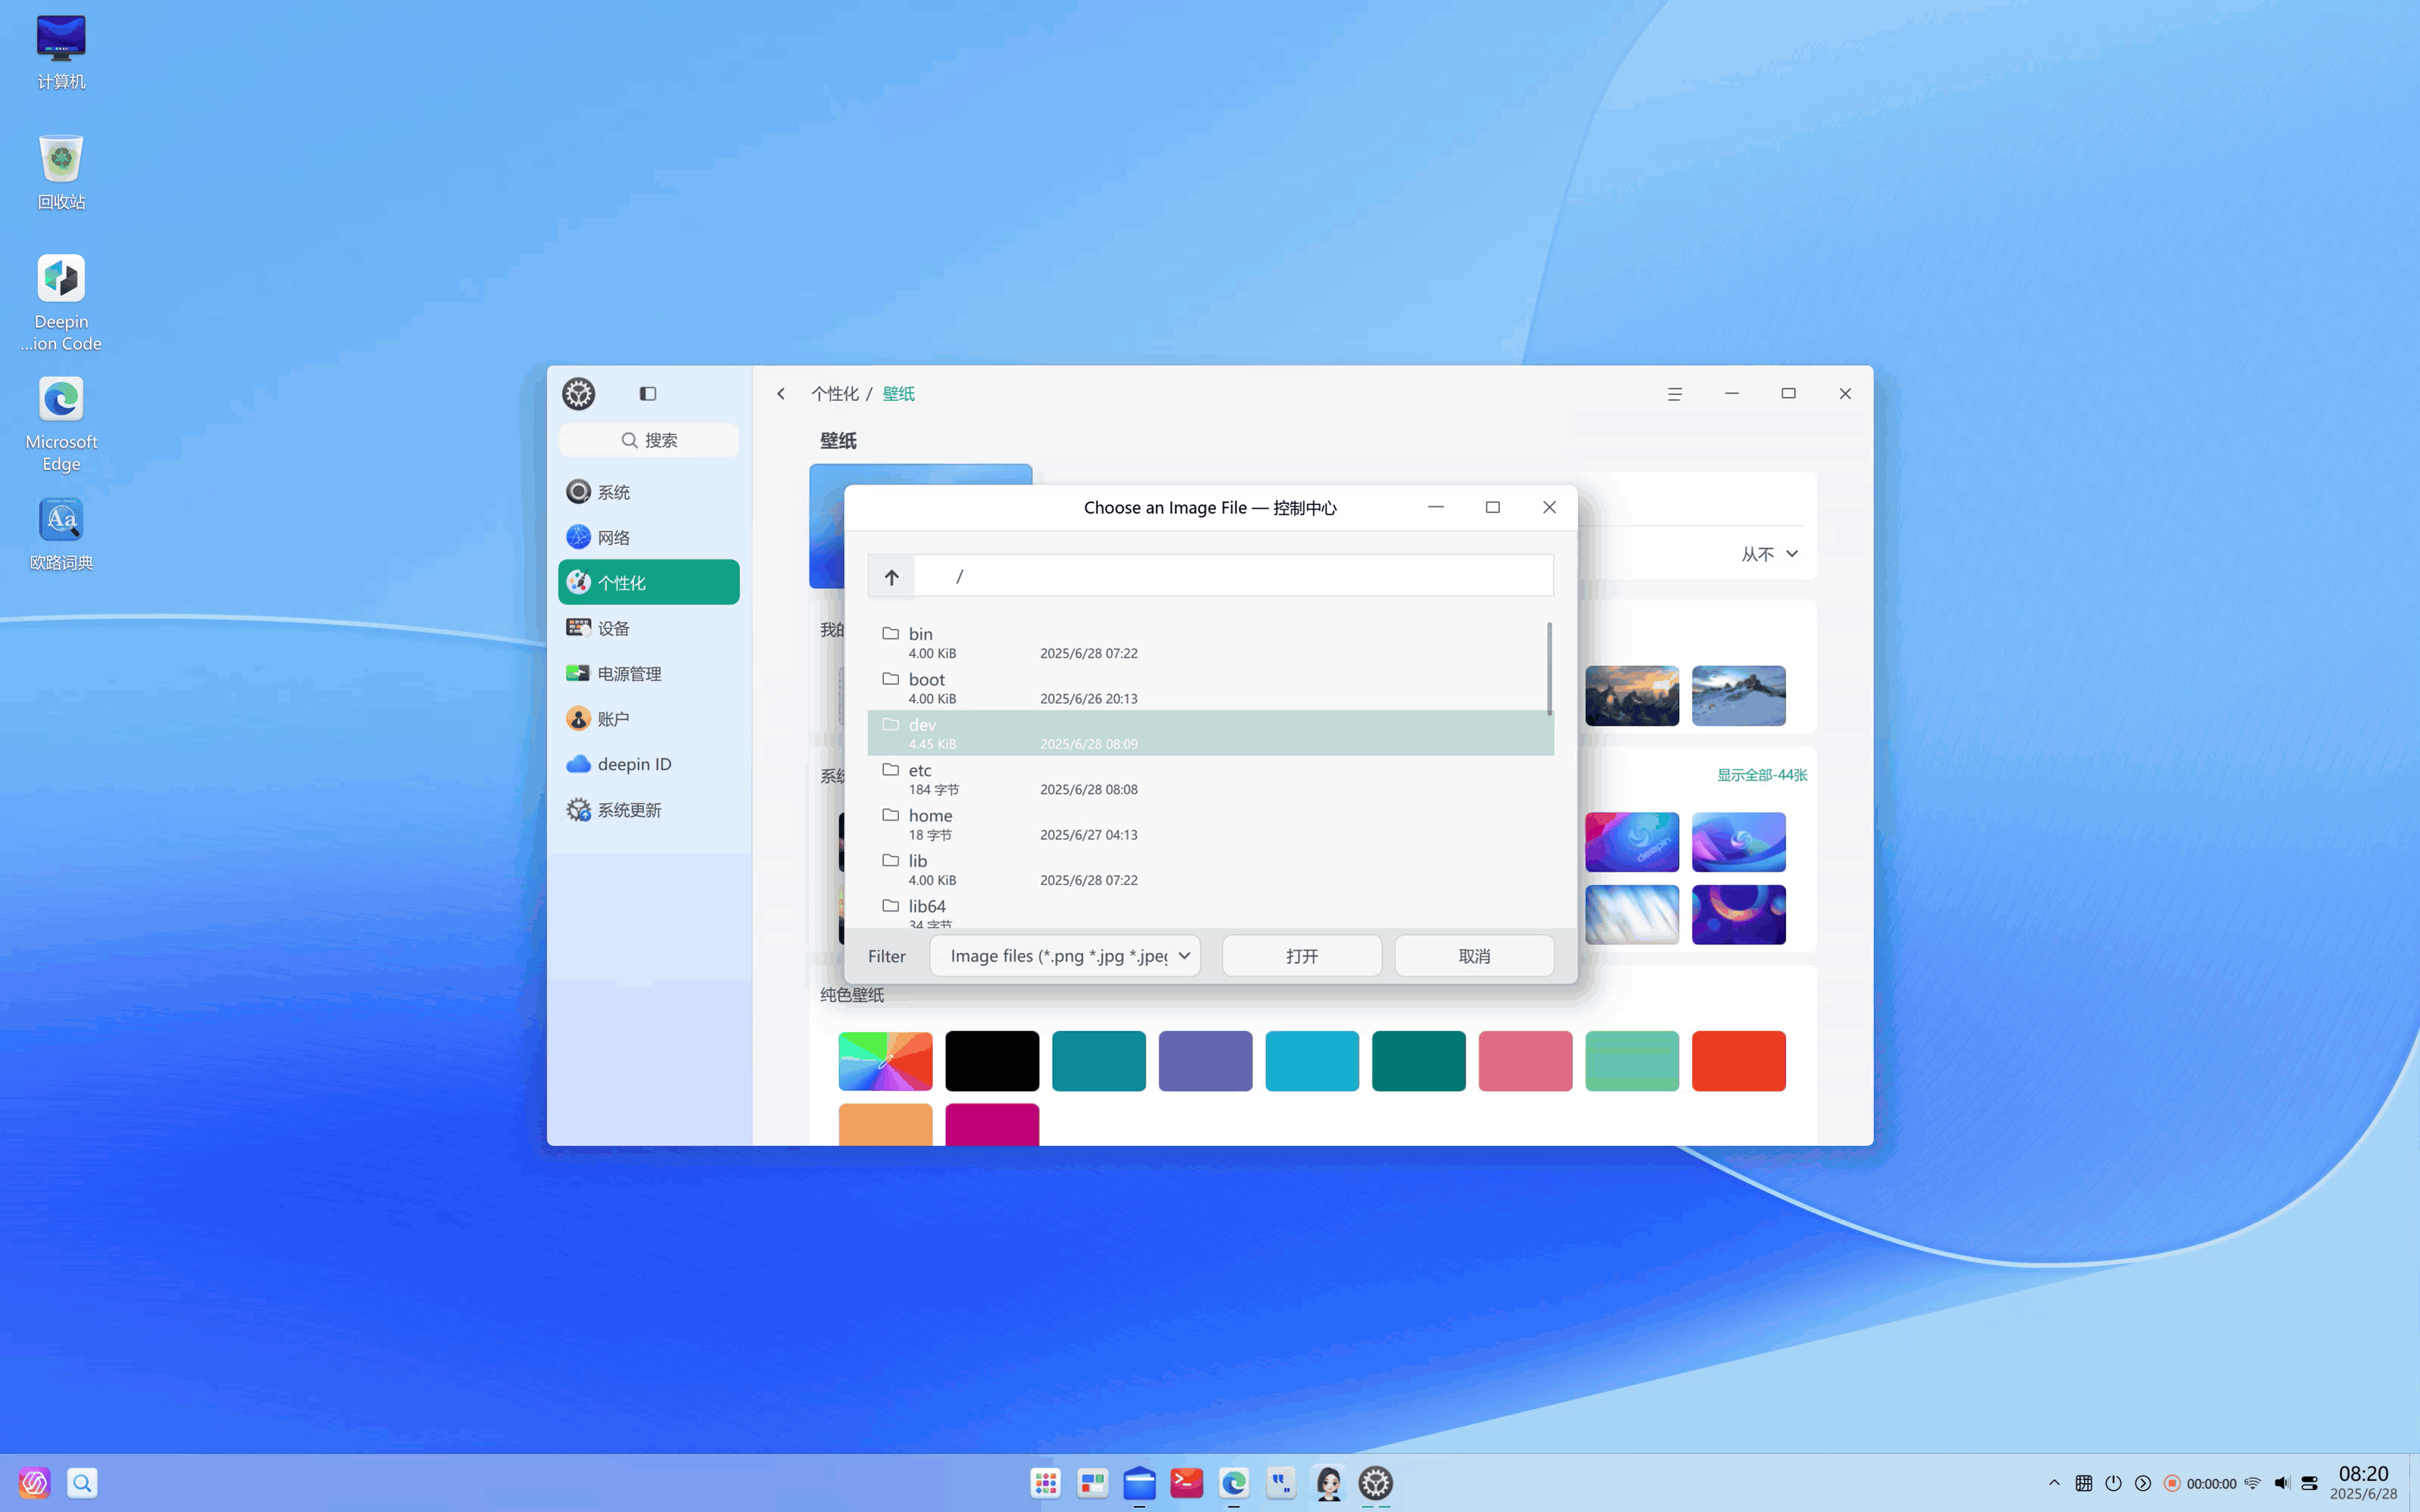The image size is (2420, 1512).
Task: Open the AI assistant icon in dock
Action: [34, 1483]
